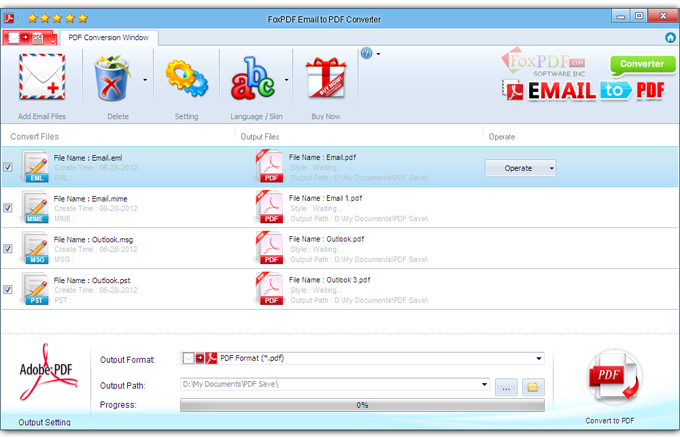Click the EMAIL to PDF banner

click(583, 91)
